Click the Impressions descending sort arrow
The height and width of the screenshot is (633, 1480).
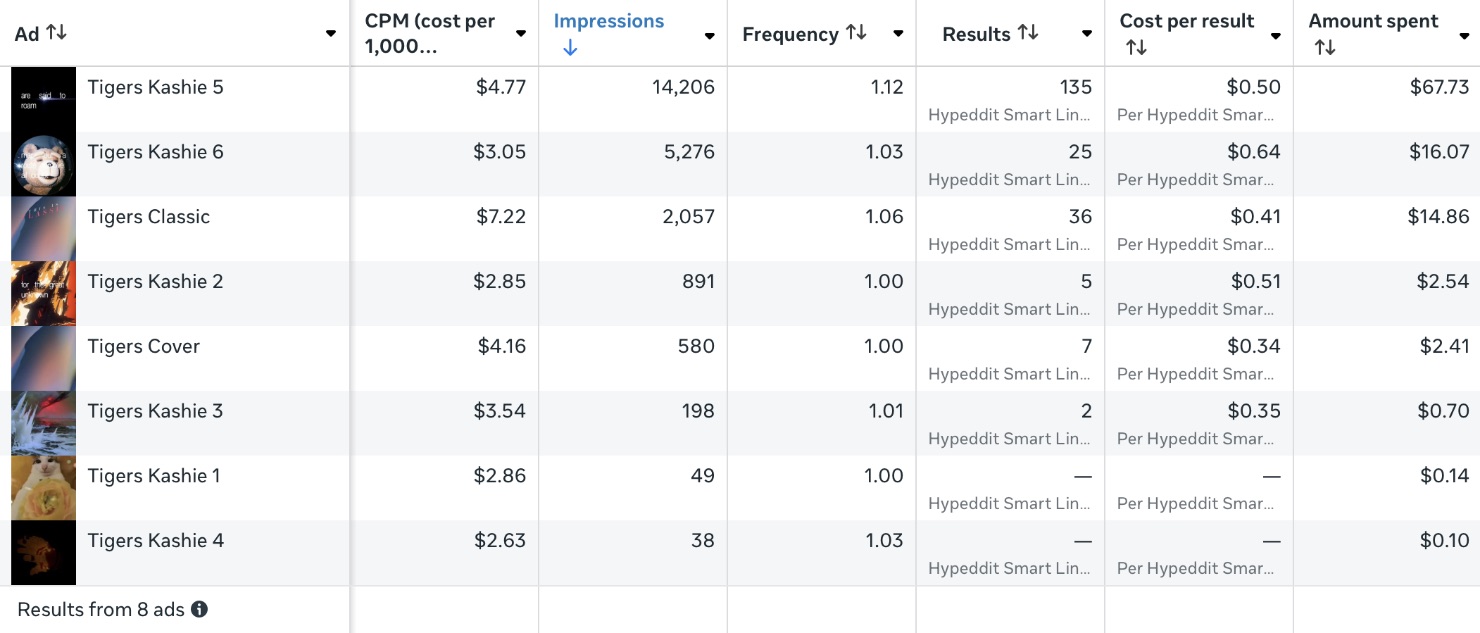coord(570,48)
